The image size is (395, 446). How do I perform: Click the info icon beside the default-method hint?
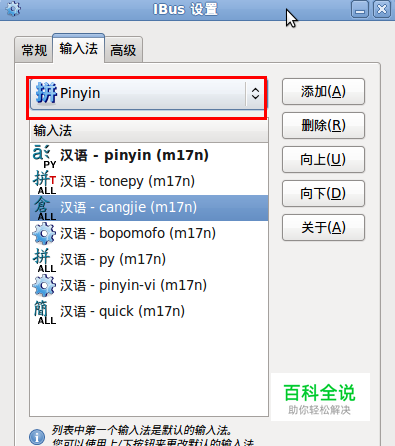tap(37, 436)
